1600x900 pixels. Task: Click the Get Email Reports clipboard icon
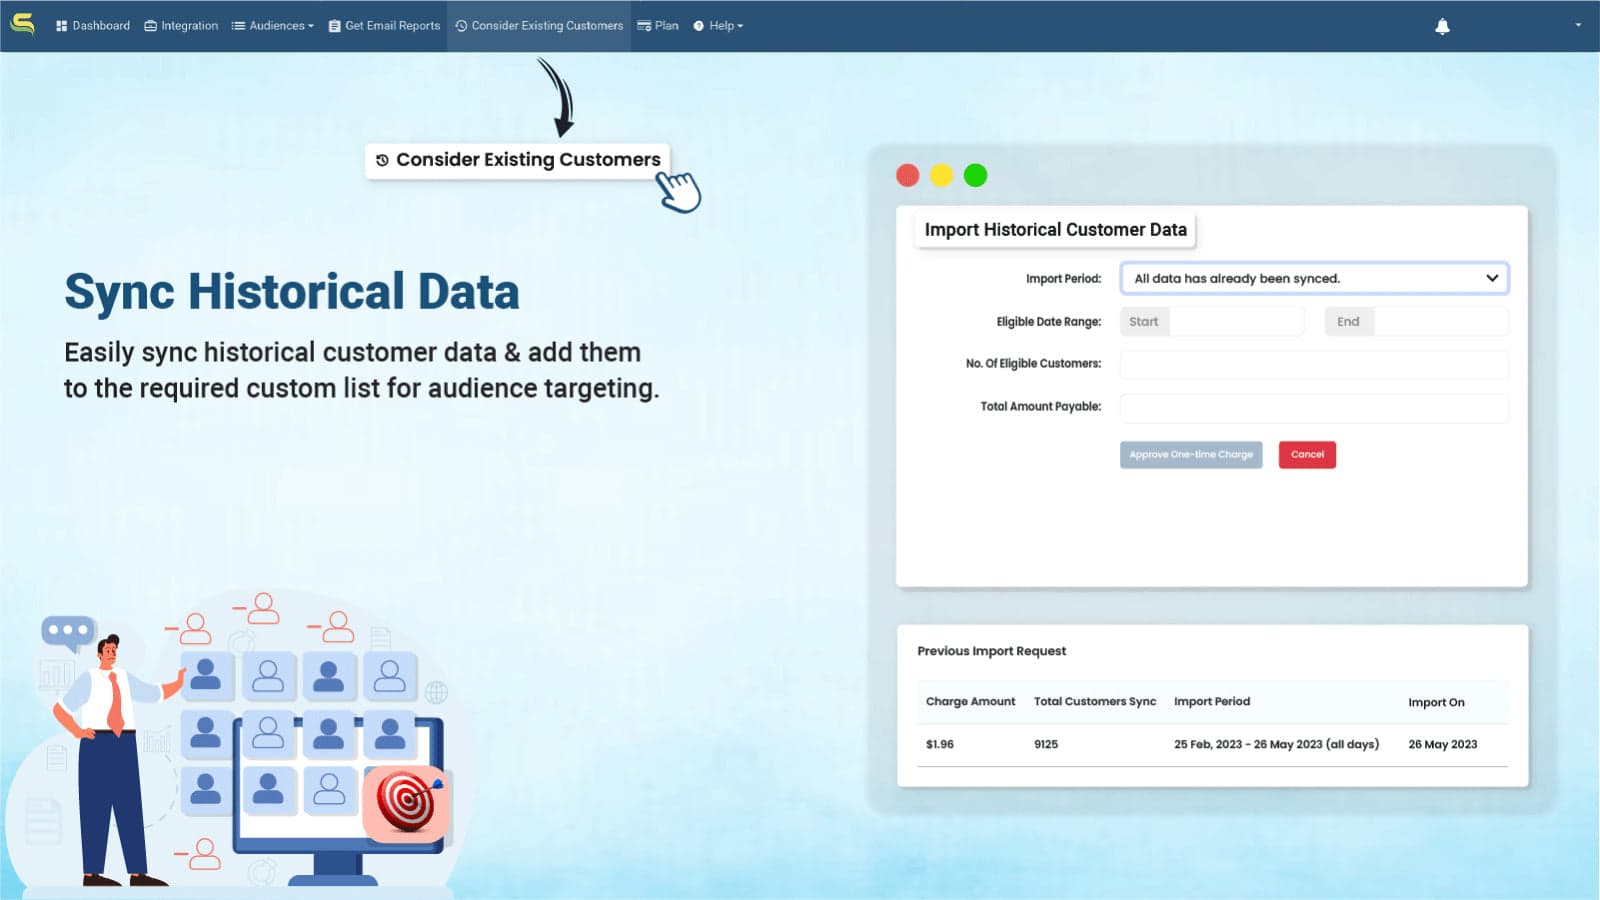[x=333, y=25]
